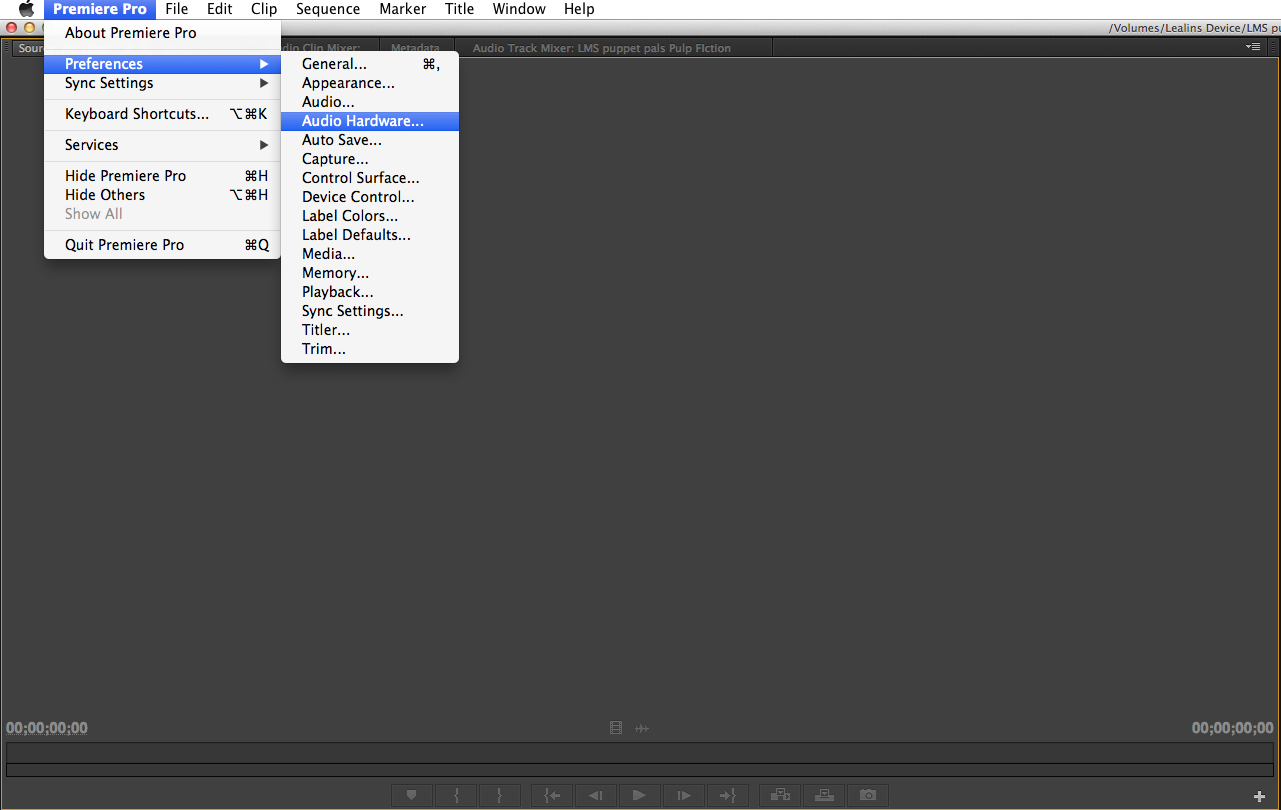Screen dimensions: 1281x810
Task: Switch to the Audio Track Mixer tab
Action: (x=602, y=48)
